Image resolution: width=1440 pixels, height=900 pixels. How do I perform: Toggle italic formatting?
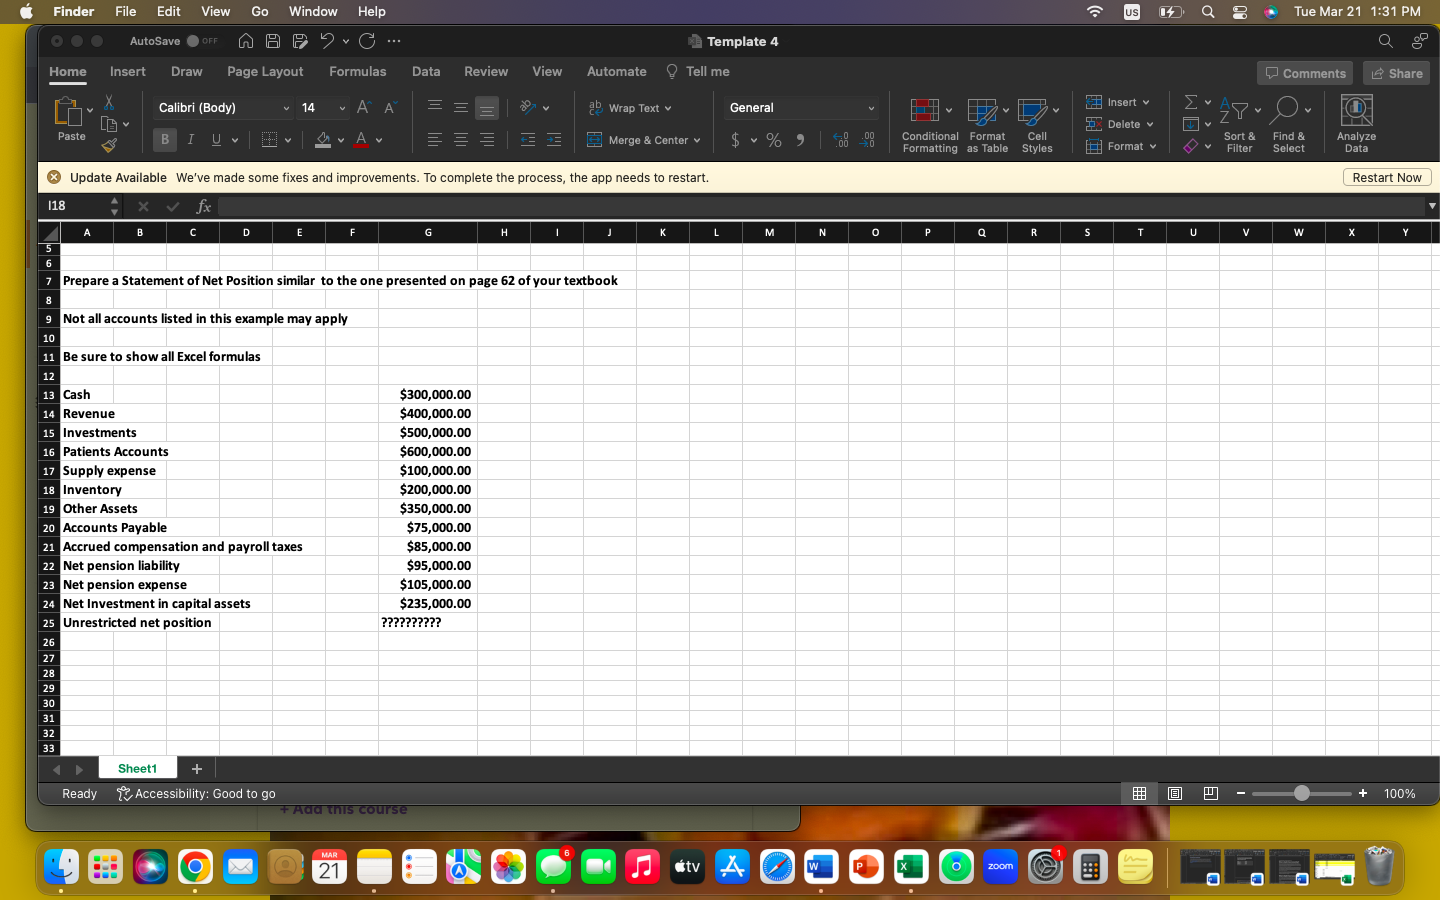190,139
